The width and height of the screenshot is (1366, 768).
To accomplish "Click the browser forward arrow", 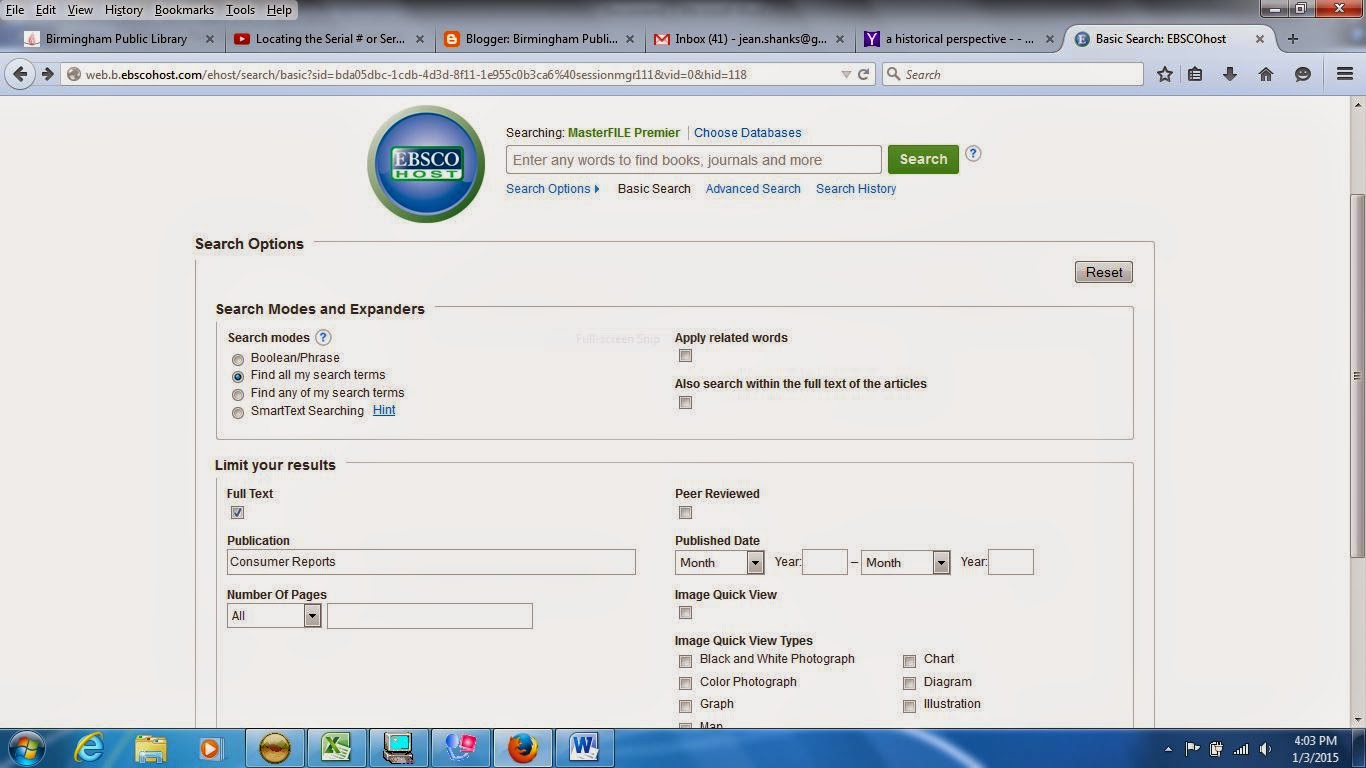I will (47, 74).
